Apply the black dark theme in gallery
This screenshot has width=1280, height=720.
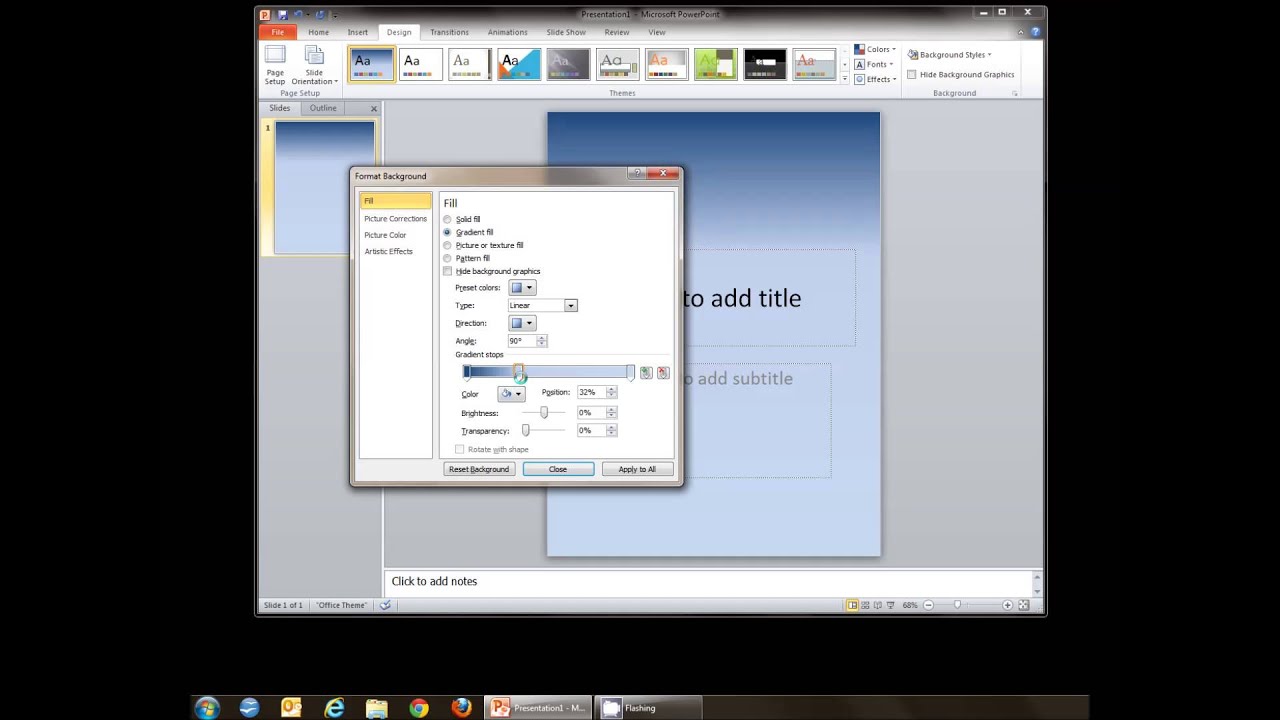coord(764,64)
